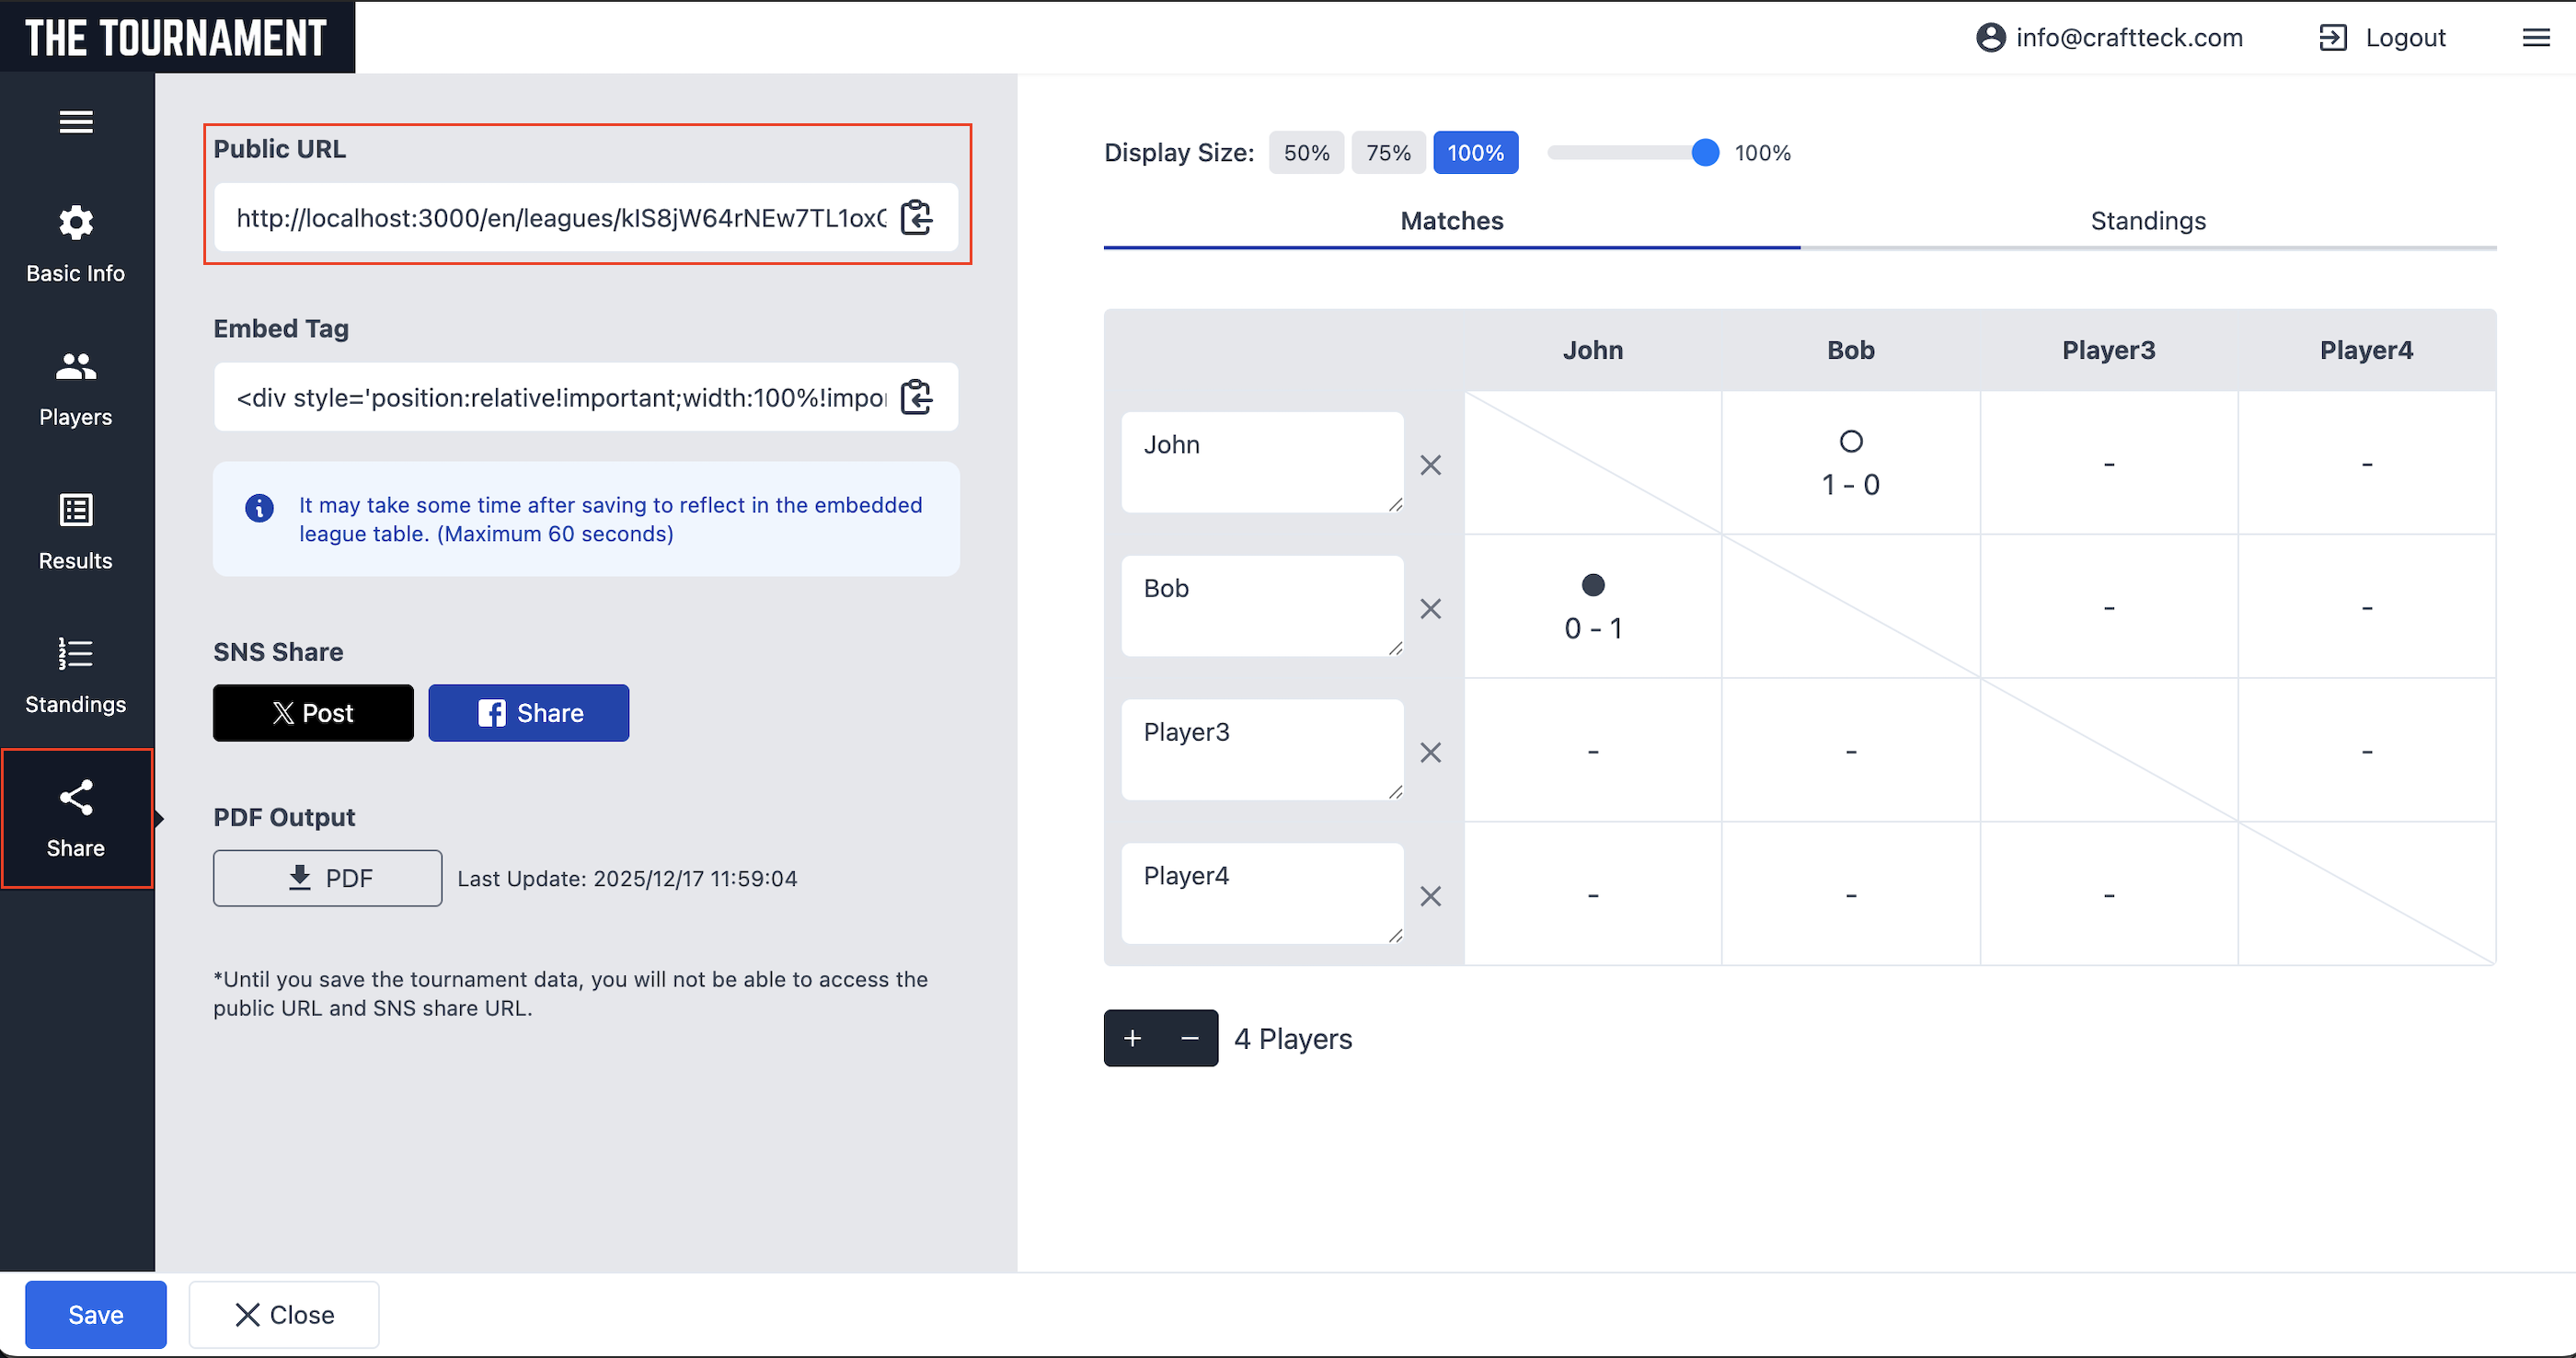Select the 100% display size button
This screenshot has width=2576, height=1358.
(x=1475, y=153)
